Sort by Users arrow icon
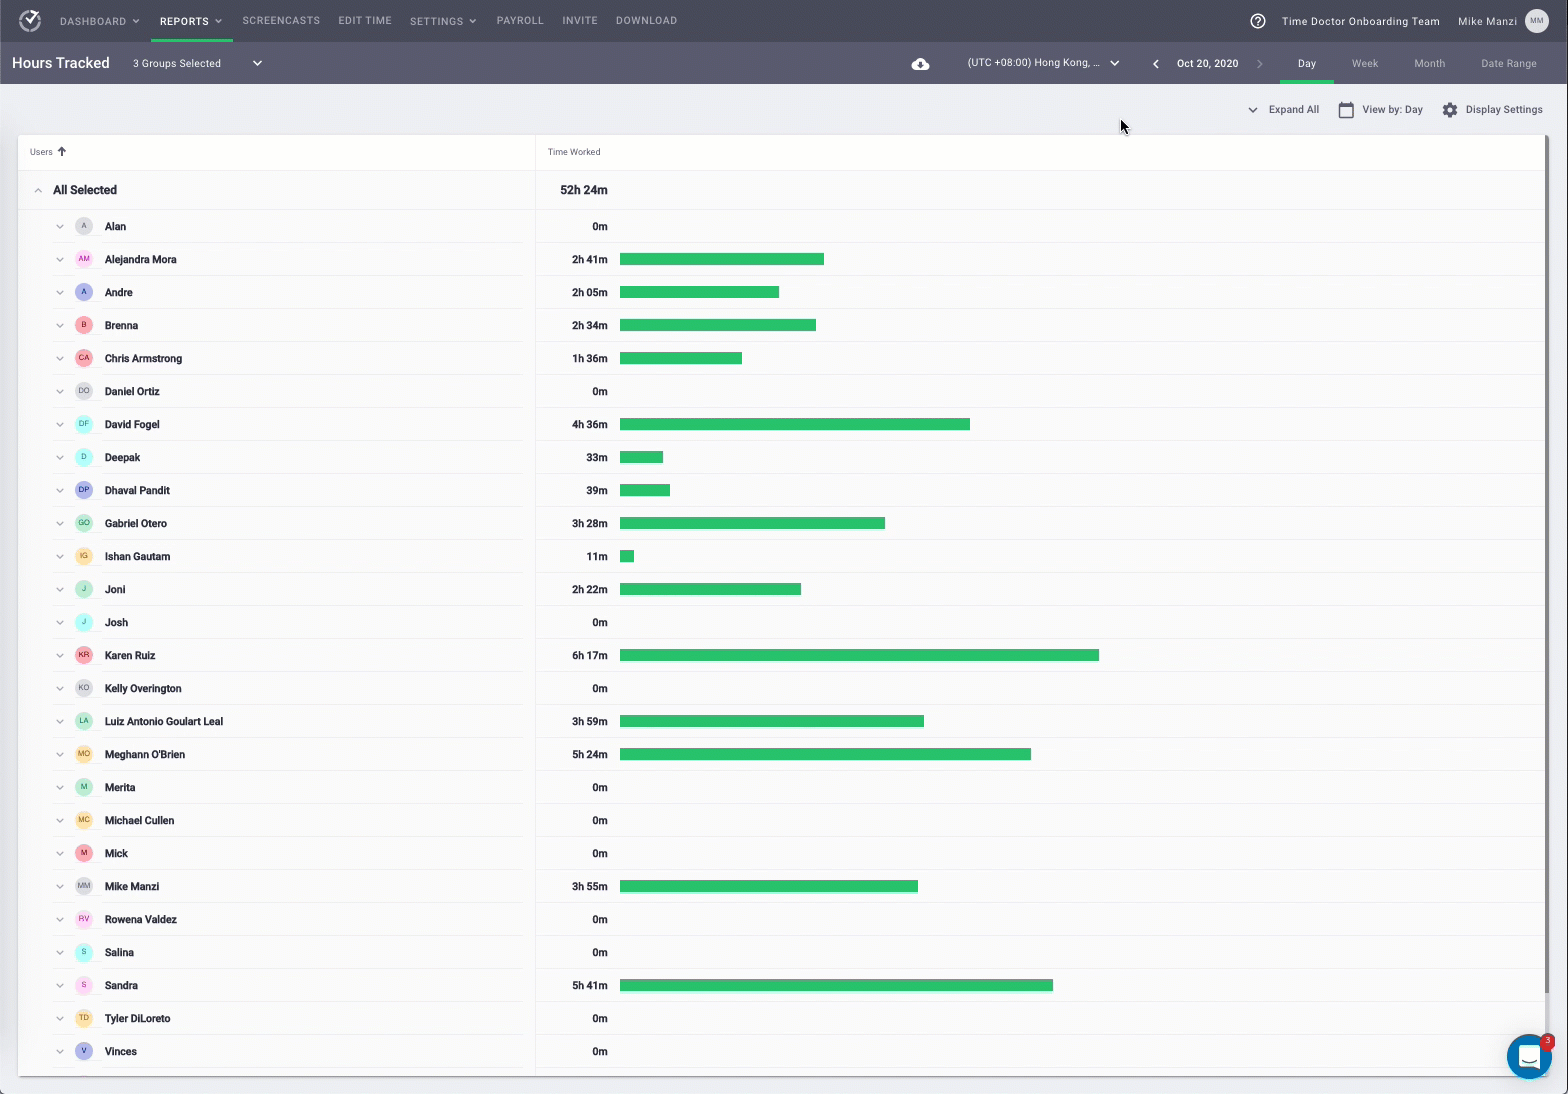The width and height of the screenshot is (1568, 1094). coord(62,152)
